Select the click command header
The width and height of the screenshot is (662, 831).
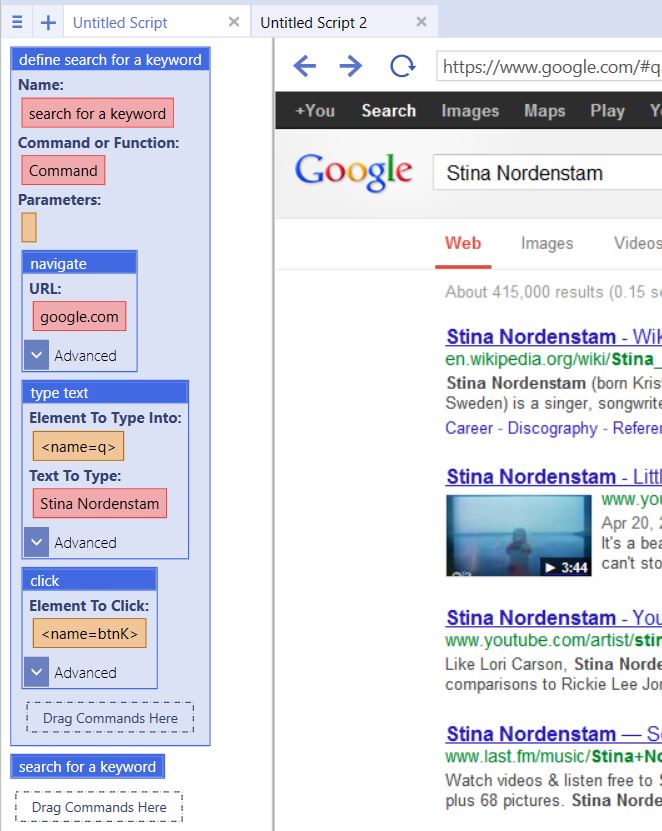click(90, 580)
